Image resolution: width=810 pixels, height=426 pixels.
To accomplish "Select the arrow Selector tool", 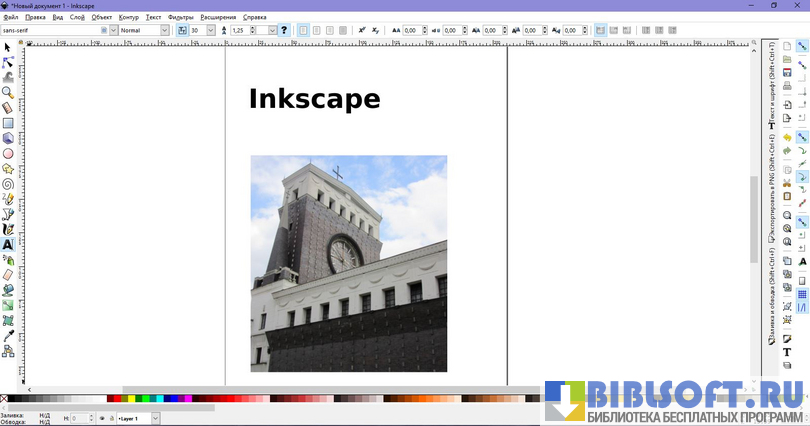I will [8, 47].
